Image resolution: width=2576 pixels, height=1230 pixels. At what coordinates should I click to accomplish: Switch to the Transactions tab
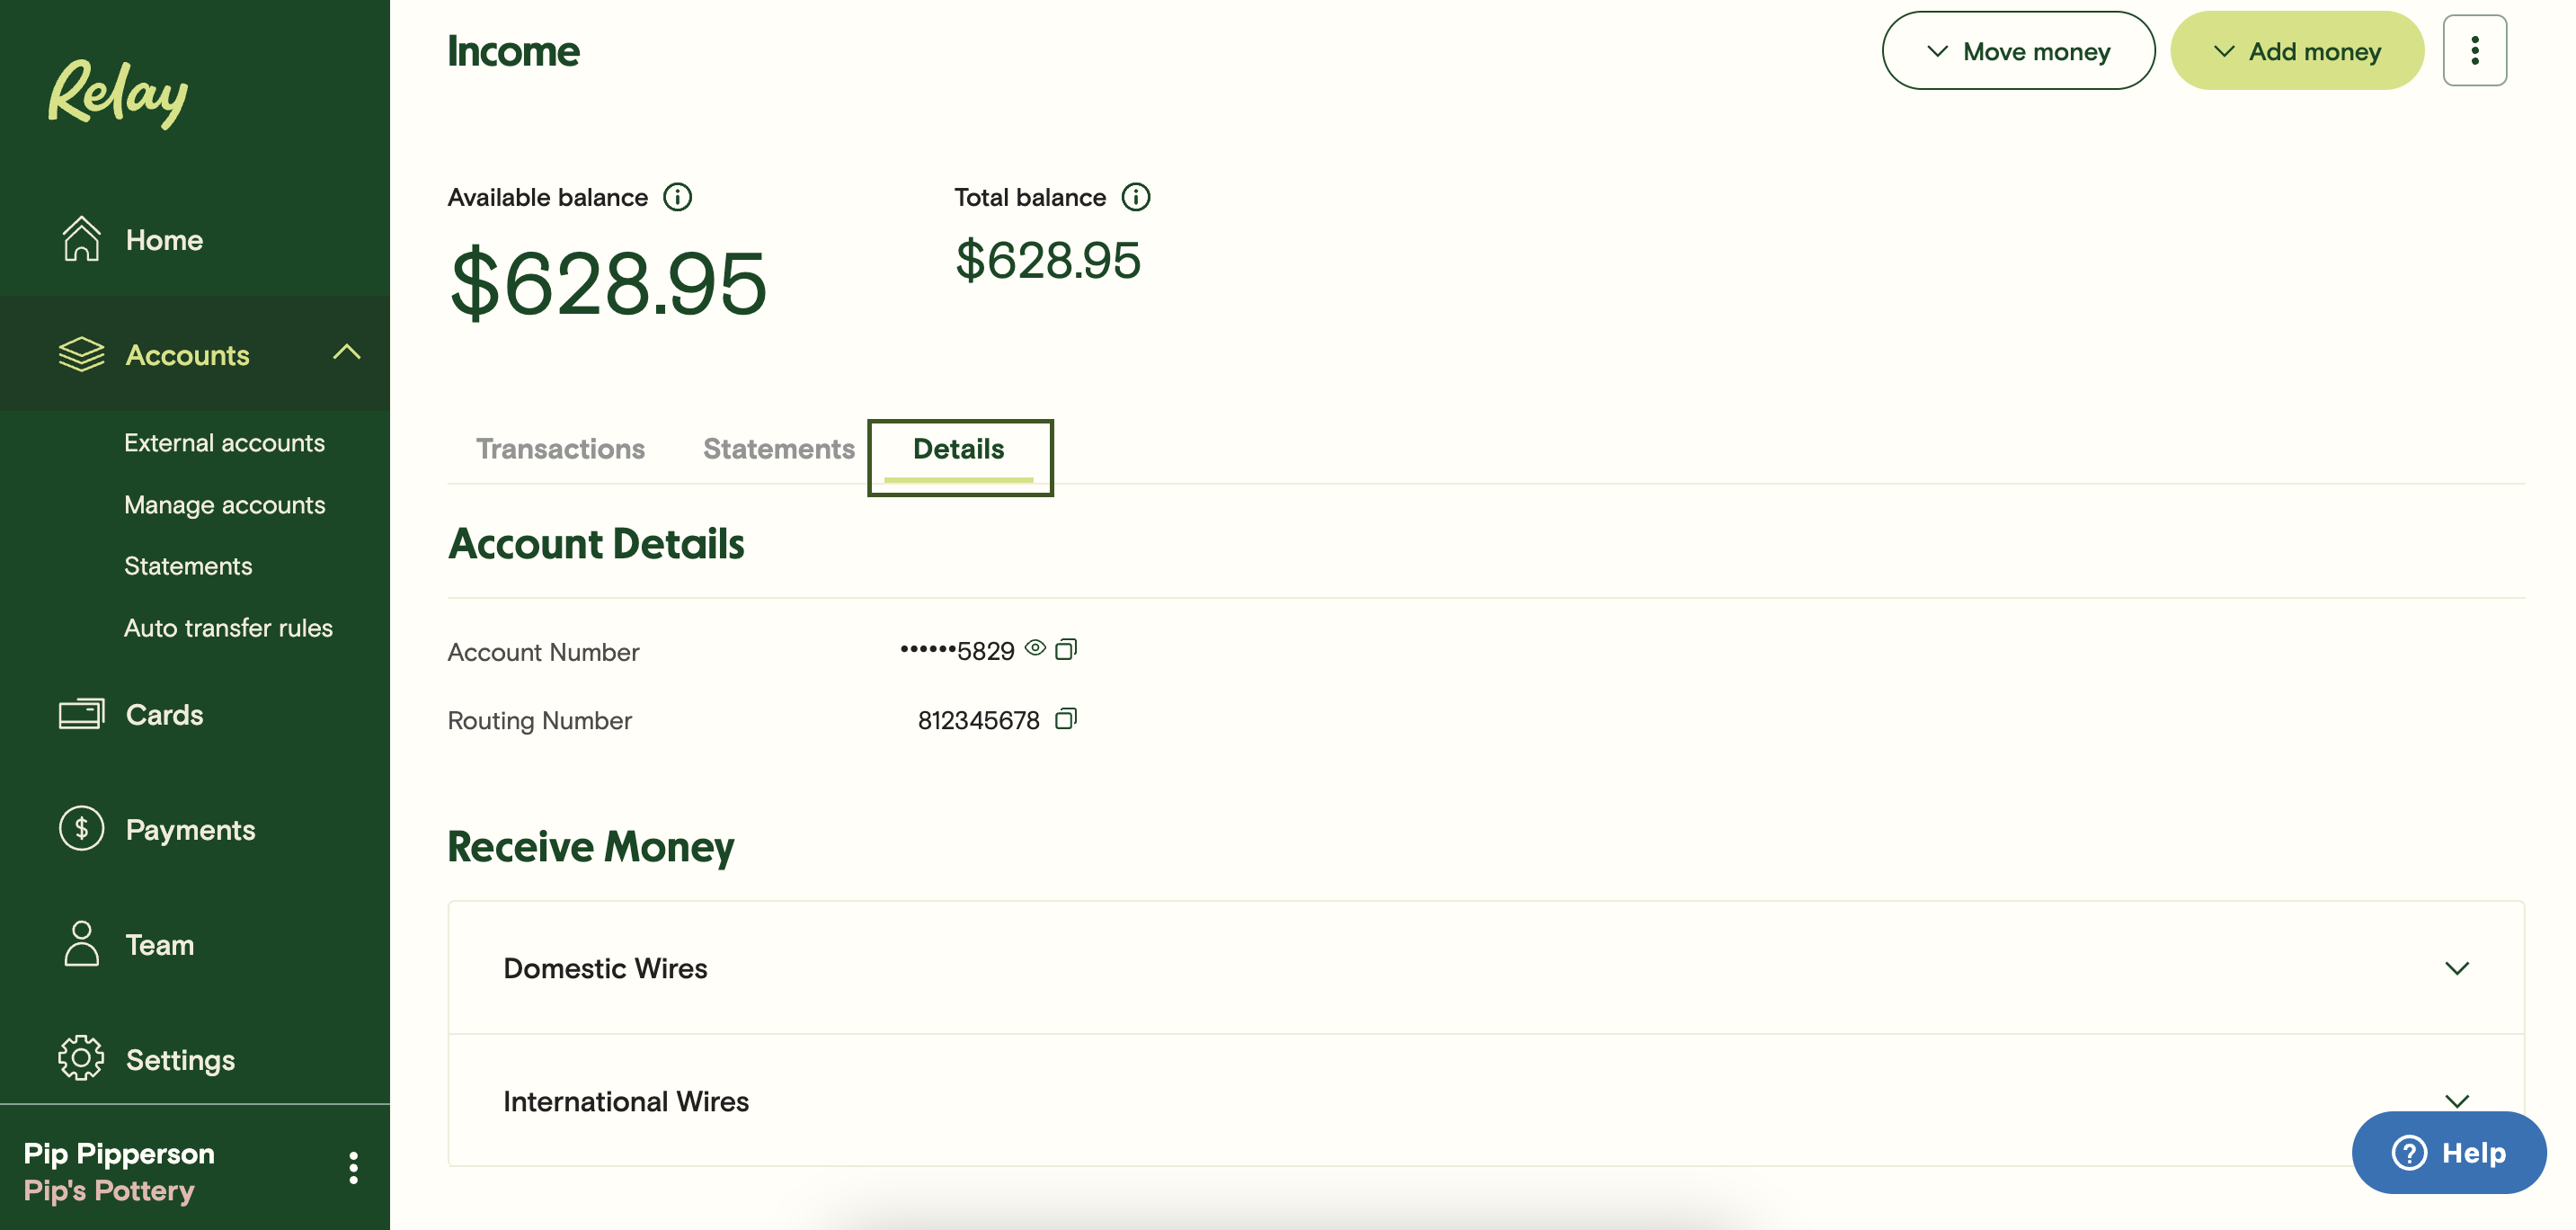pyautogui.click(x=560, y=449)
